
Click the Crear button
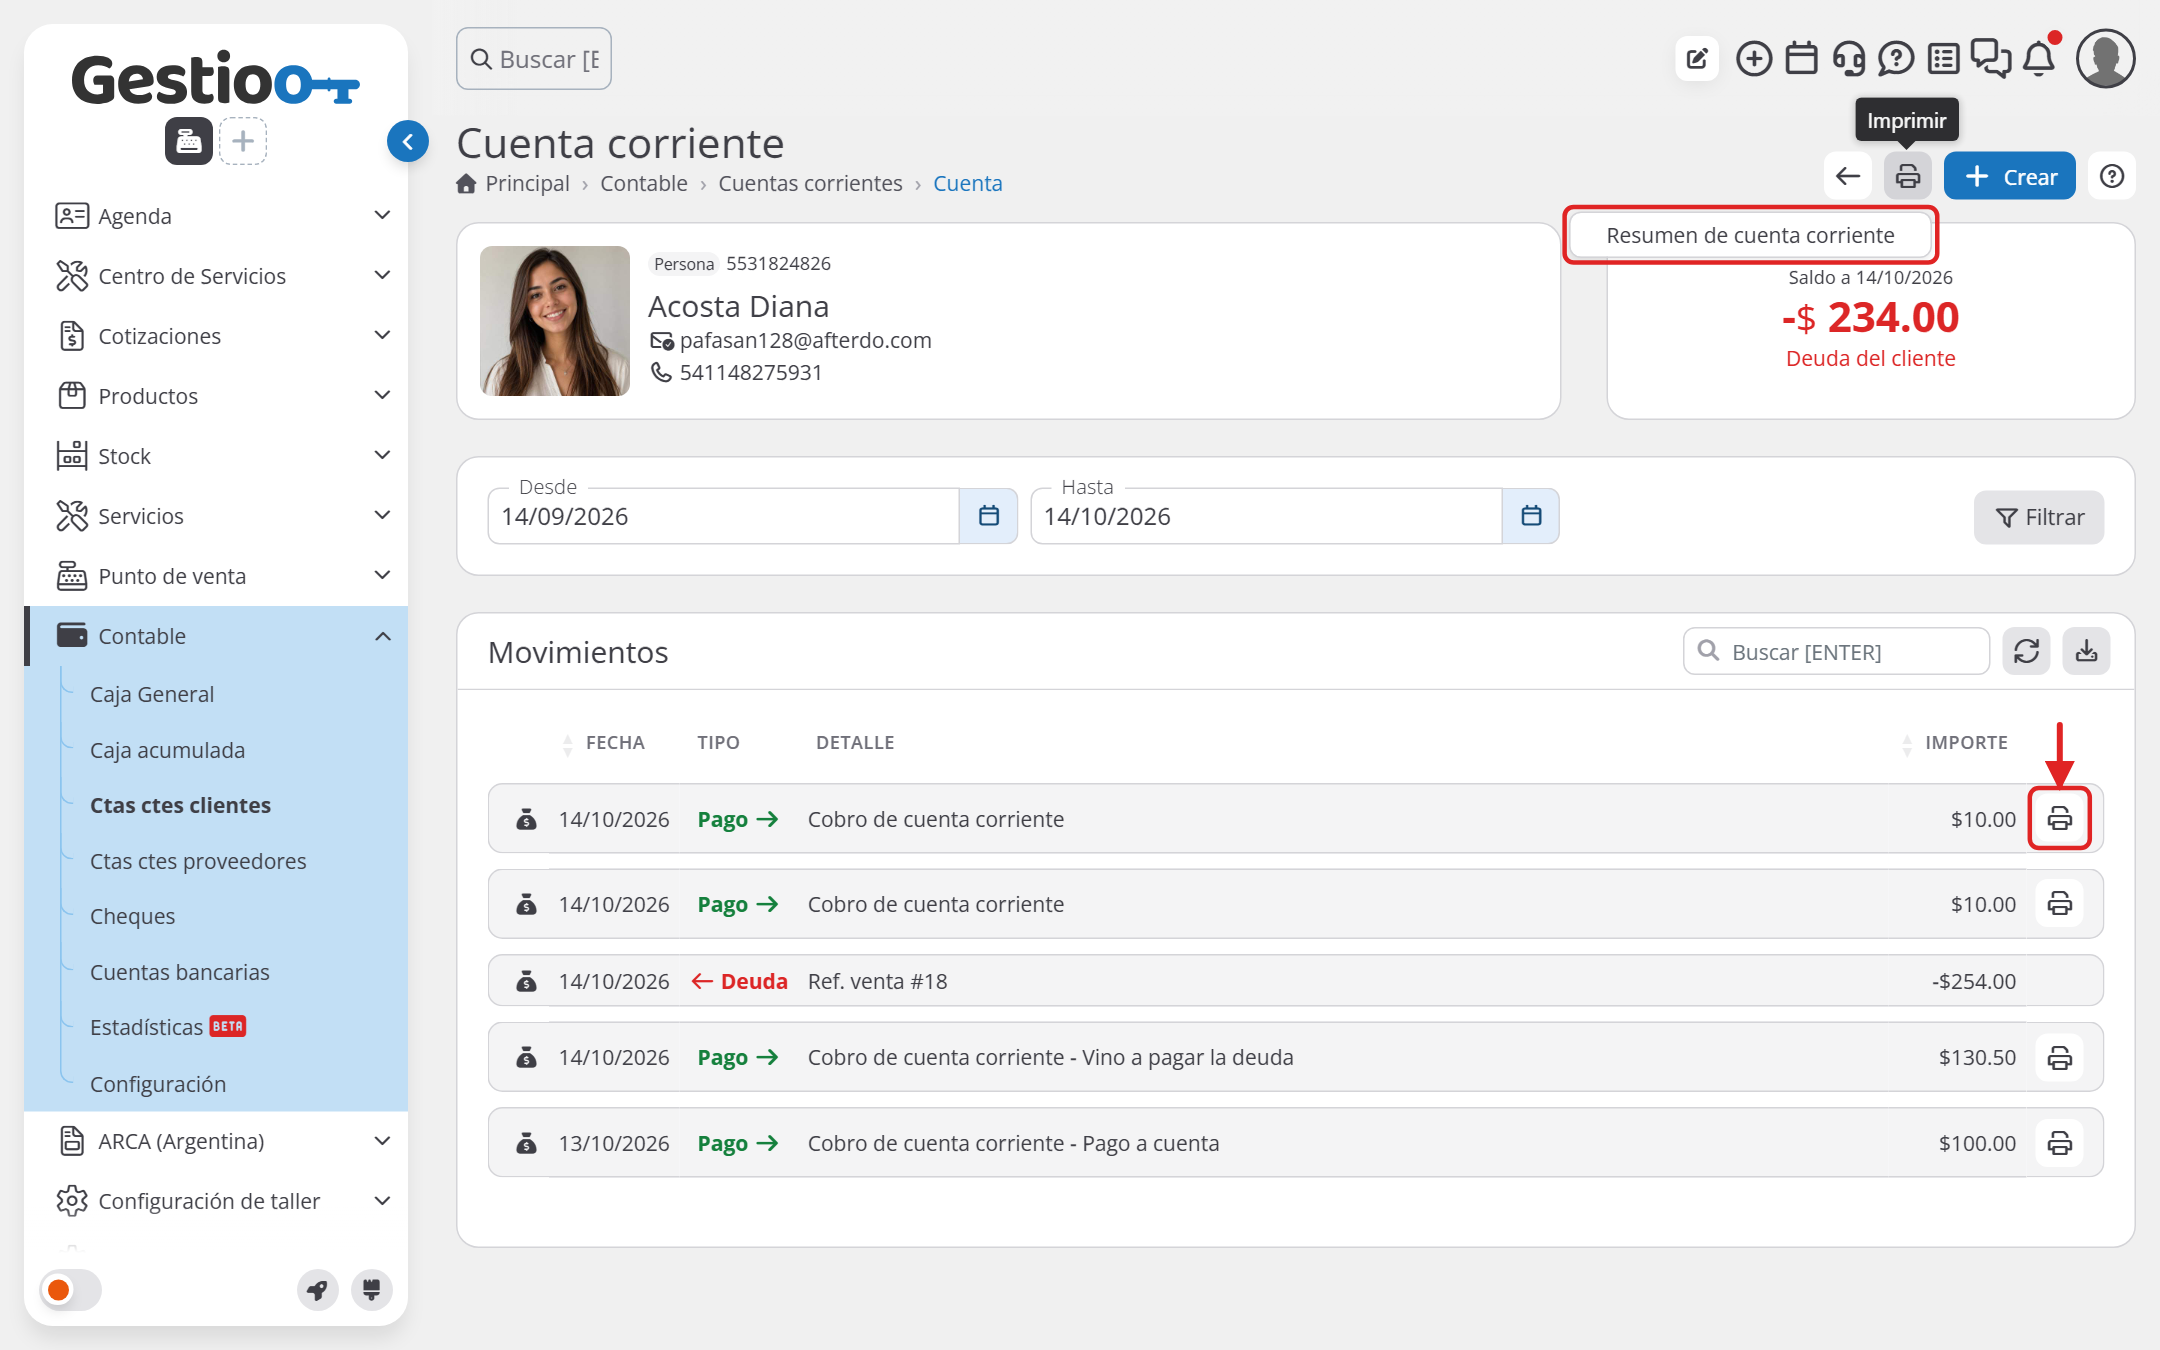tap(2010, 177)
